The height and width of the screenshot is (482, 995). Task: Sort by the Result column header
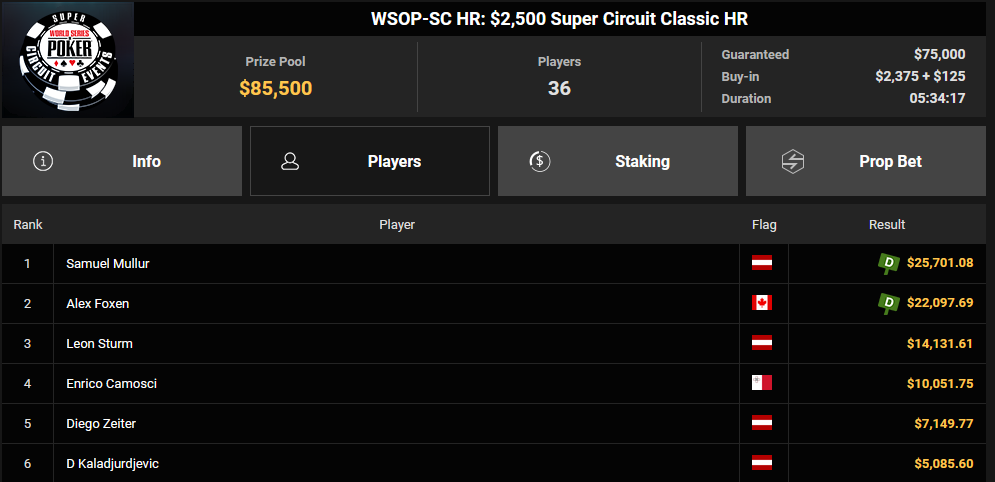coord(887,225)
